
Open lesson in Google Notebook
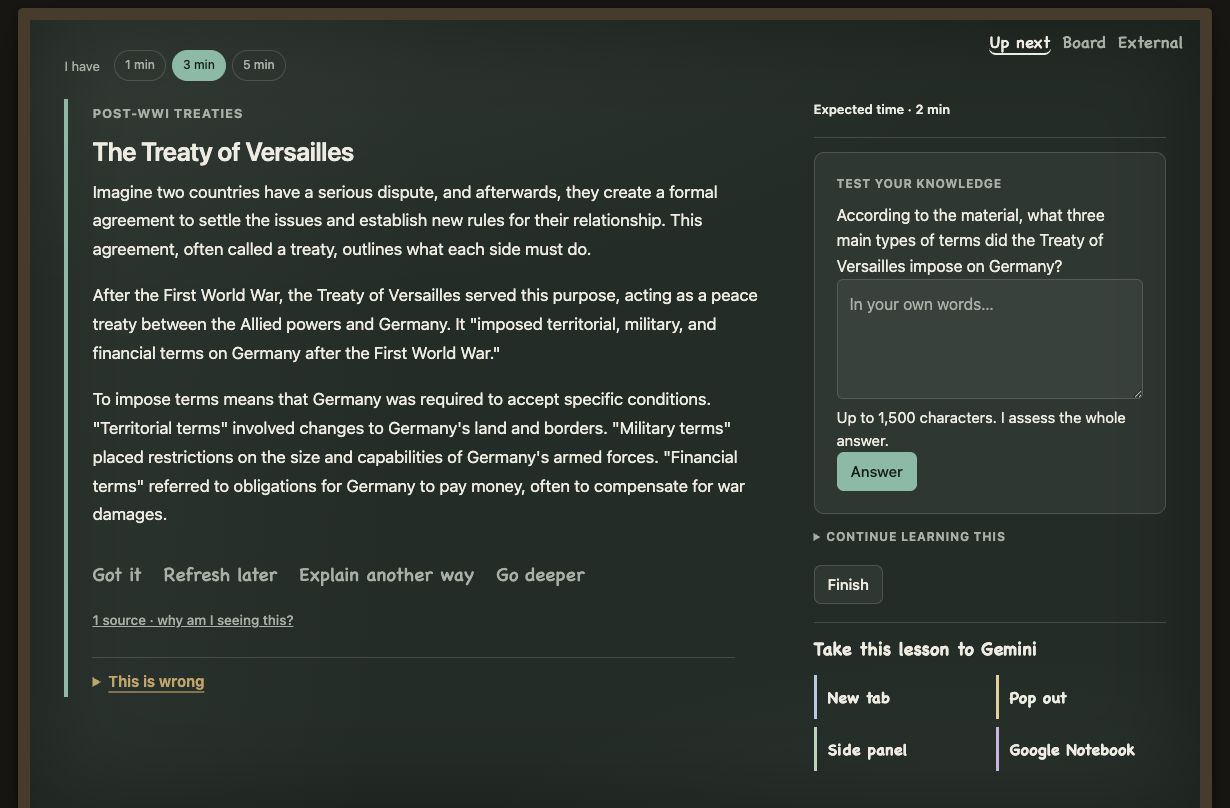1072,750
